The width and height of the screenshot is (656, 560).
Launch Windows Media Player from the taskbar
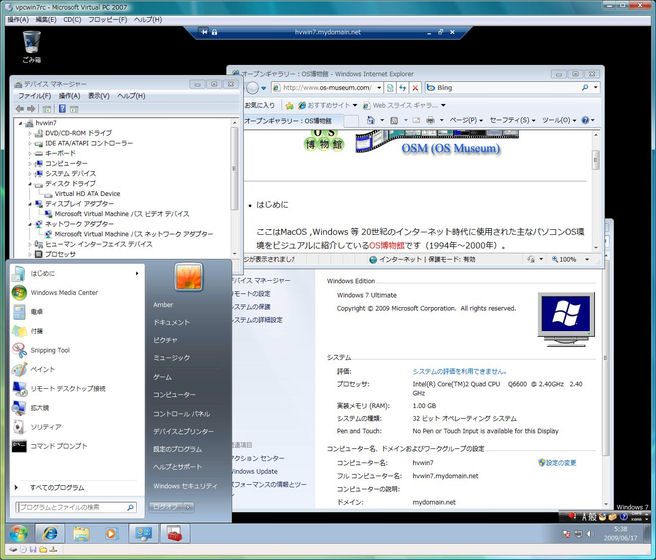tap(111, 534)
